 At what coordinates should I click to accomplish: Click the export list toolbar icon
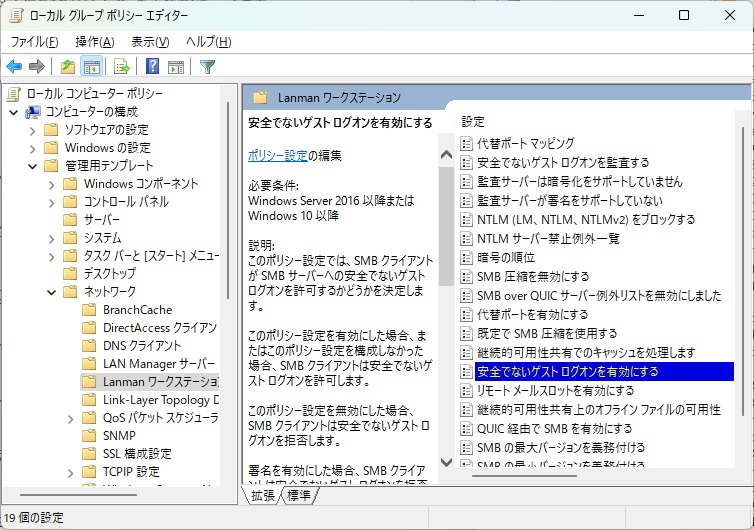click(x=122, y=67)
